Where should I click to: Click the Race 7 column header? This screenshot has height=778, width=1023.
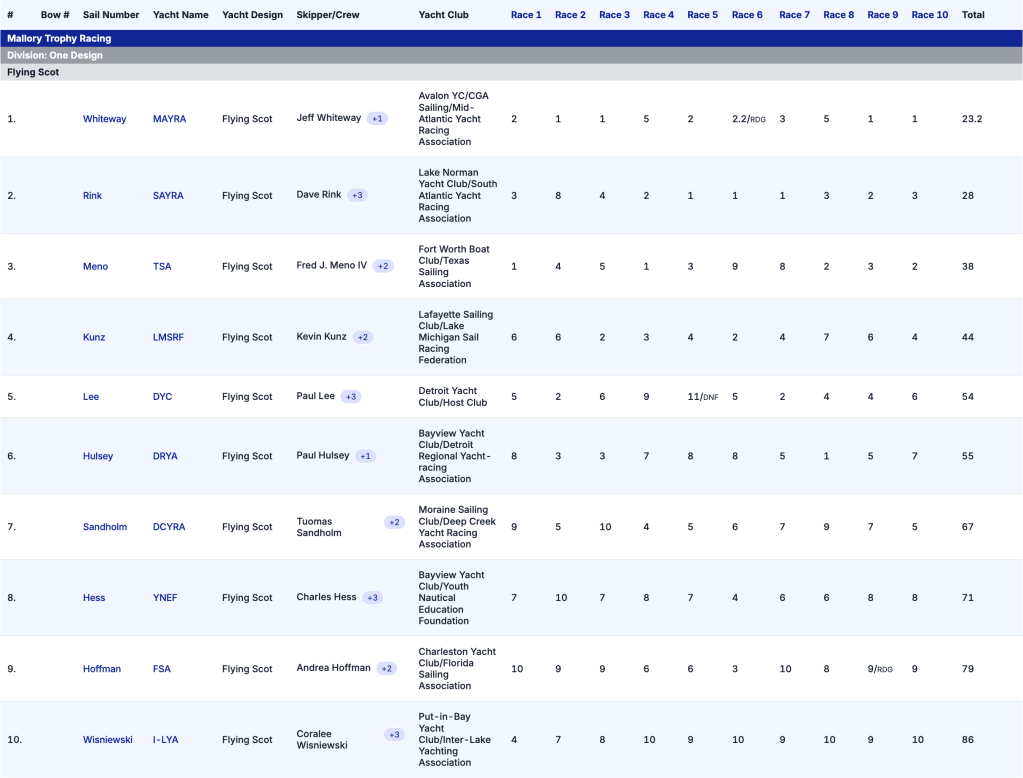[x=794, y=15]
